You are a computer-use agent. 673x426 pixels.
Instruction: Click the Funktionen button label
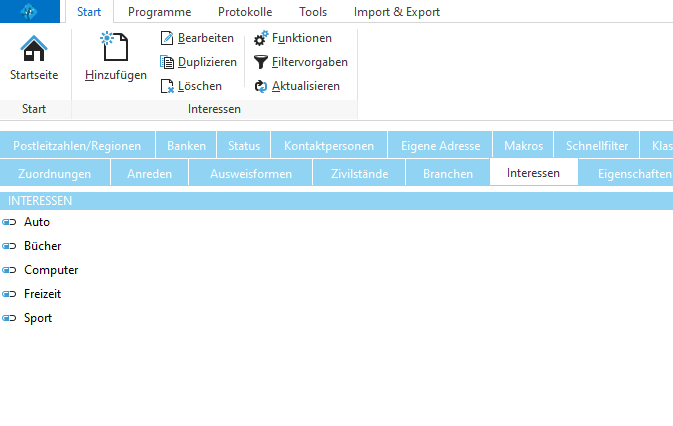302,38
